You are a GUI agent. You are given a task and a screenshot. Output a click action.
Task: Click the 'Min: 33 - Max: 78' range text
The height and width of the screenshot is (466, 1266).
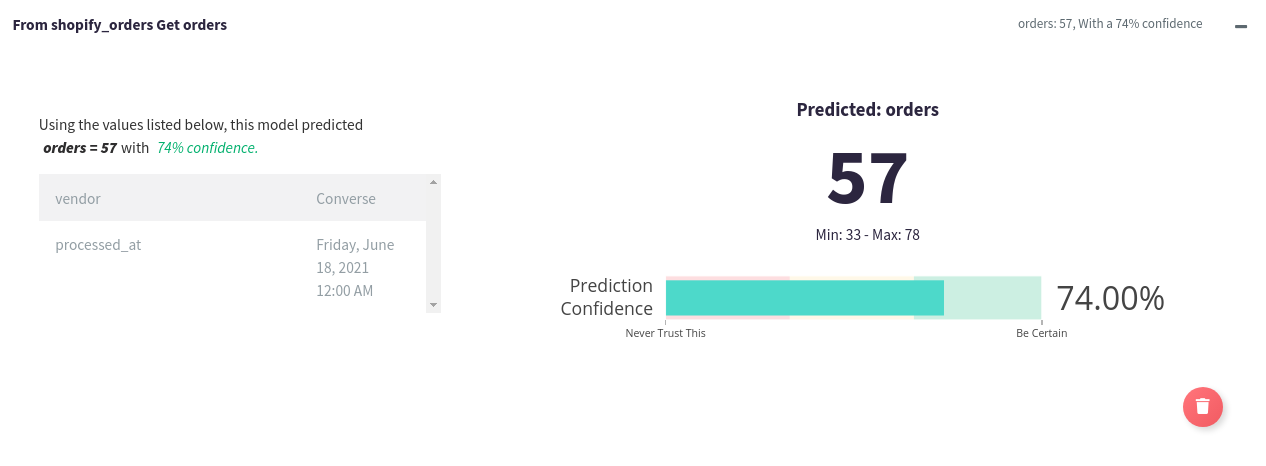[x=867, y=235]
